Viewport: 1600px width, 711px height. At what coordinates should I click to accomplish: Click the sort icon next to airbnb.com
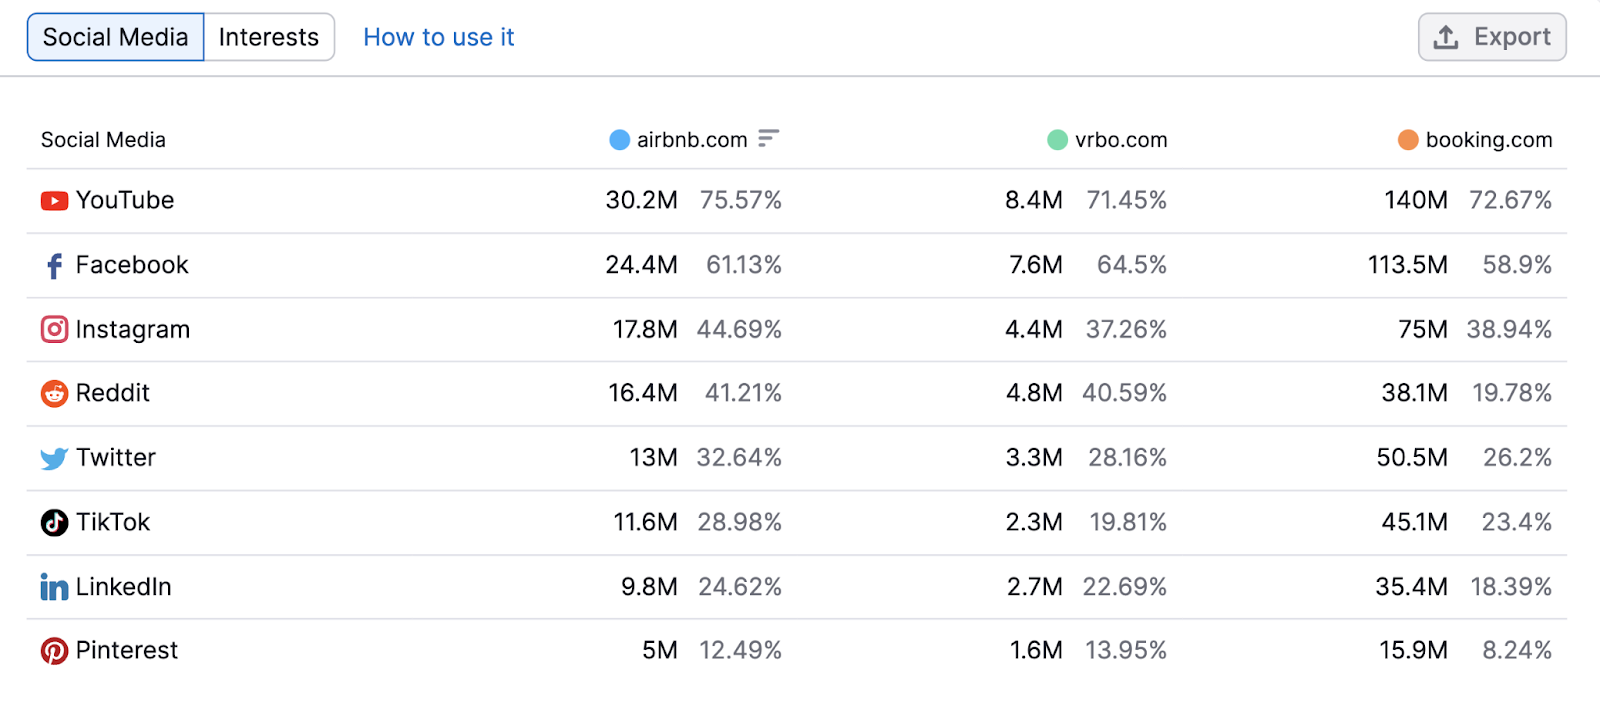(x=767, y=140)
